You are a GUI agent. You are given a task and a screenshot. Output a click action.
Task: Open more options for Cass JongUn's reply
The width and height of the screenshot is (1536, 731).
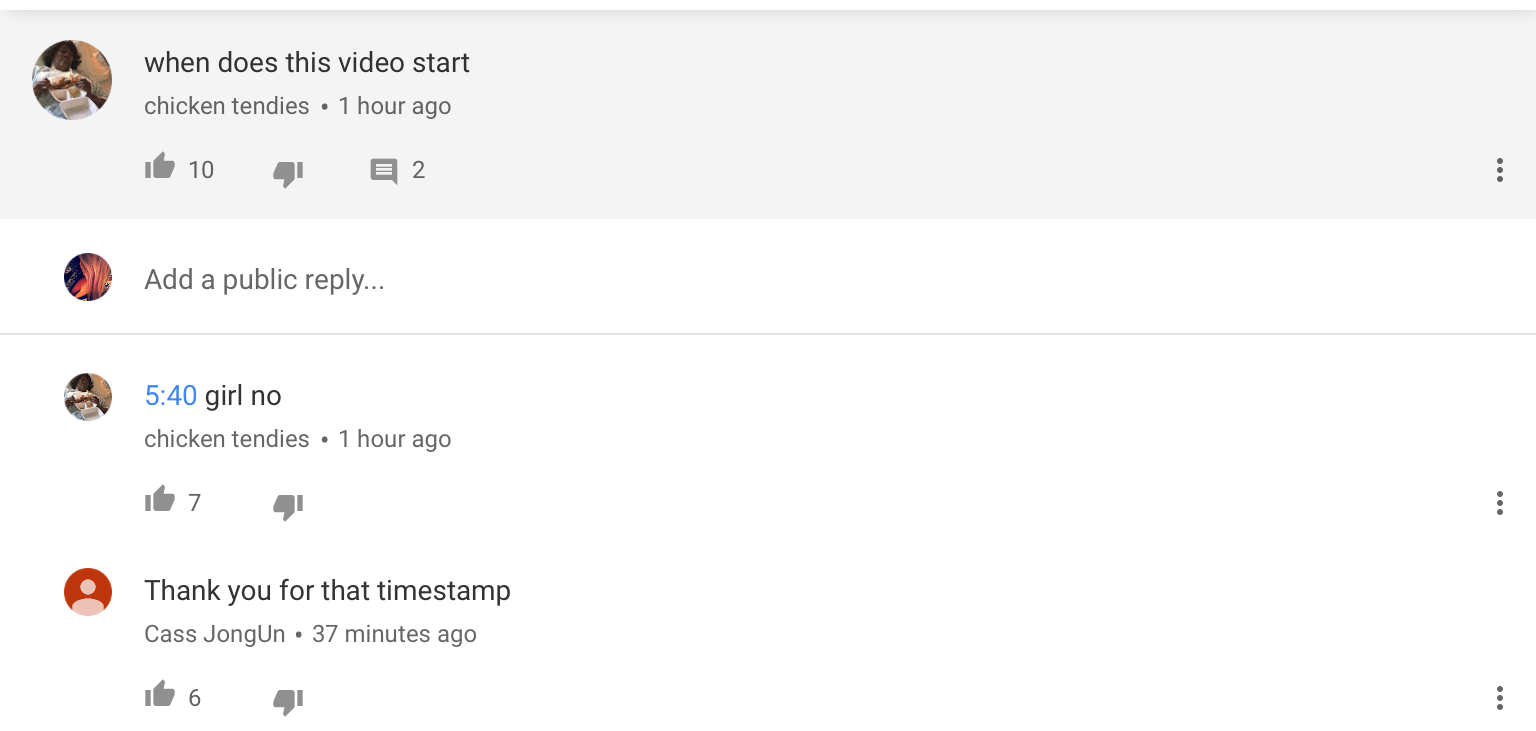point(1499,698)
